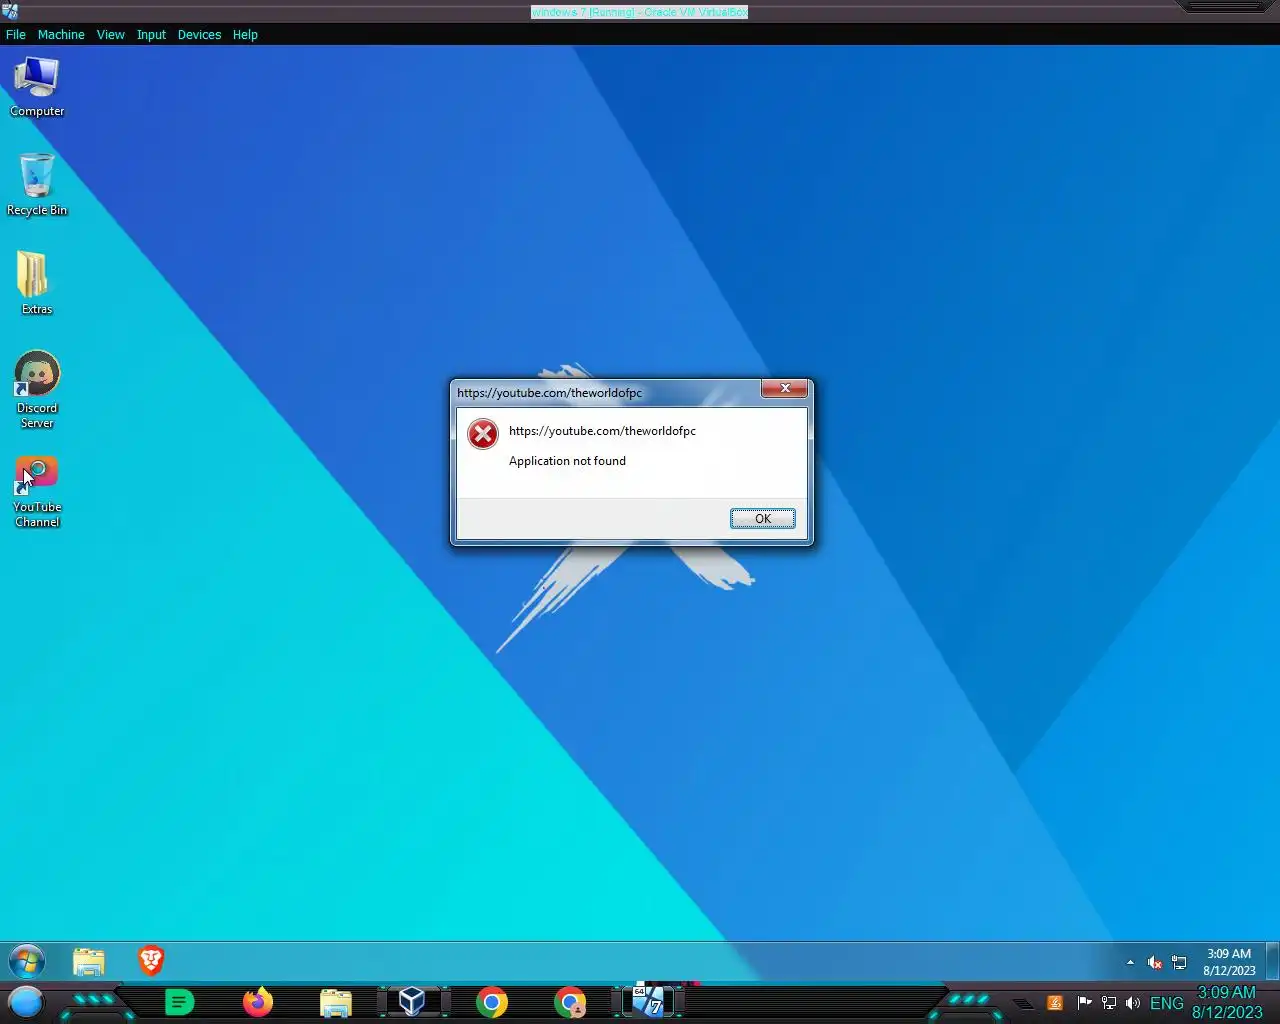Launch Brave browser from guest taskbar
This screenshot has width=1280, height=1024.
tap(151, 961)
